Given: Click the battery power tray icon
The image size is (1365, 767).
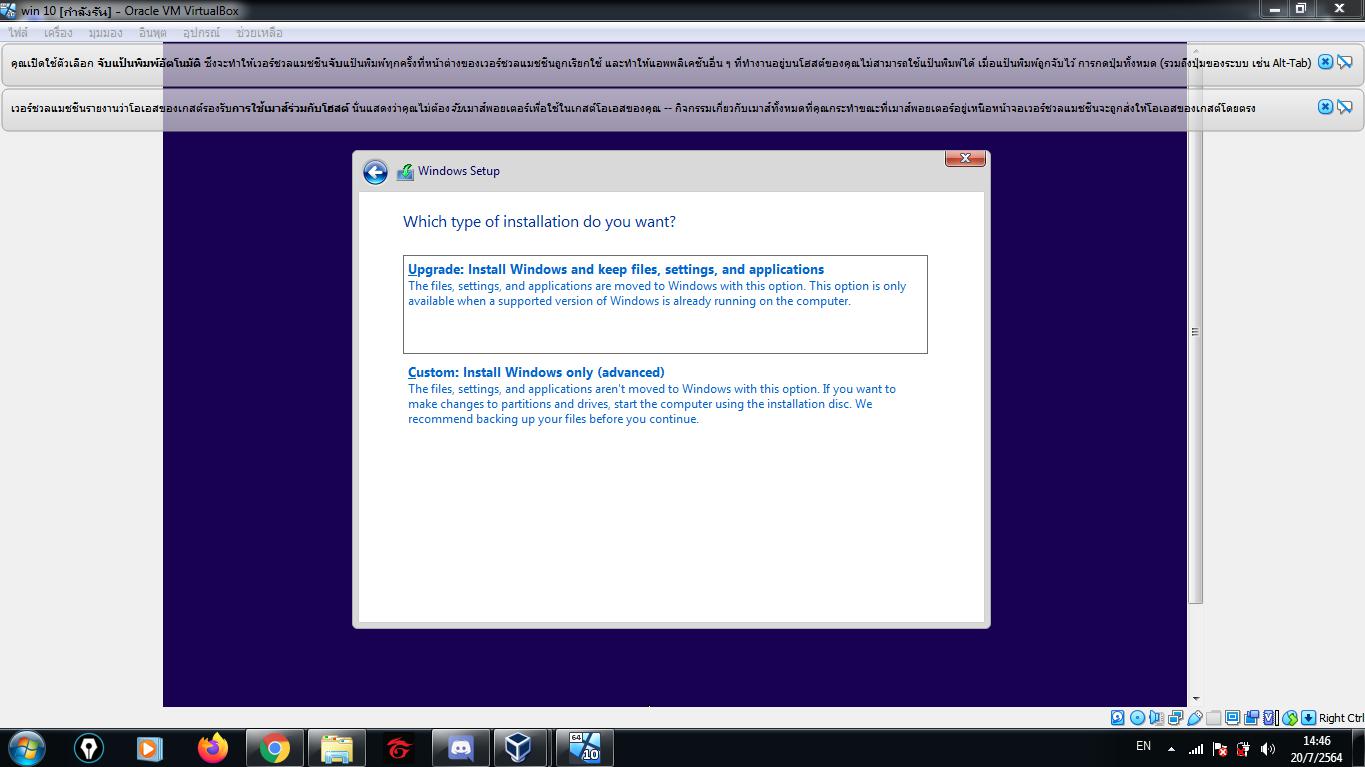Looking at the screenshot, I should pyautogui.click(x=1244, y=749).
